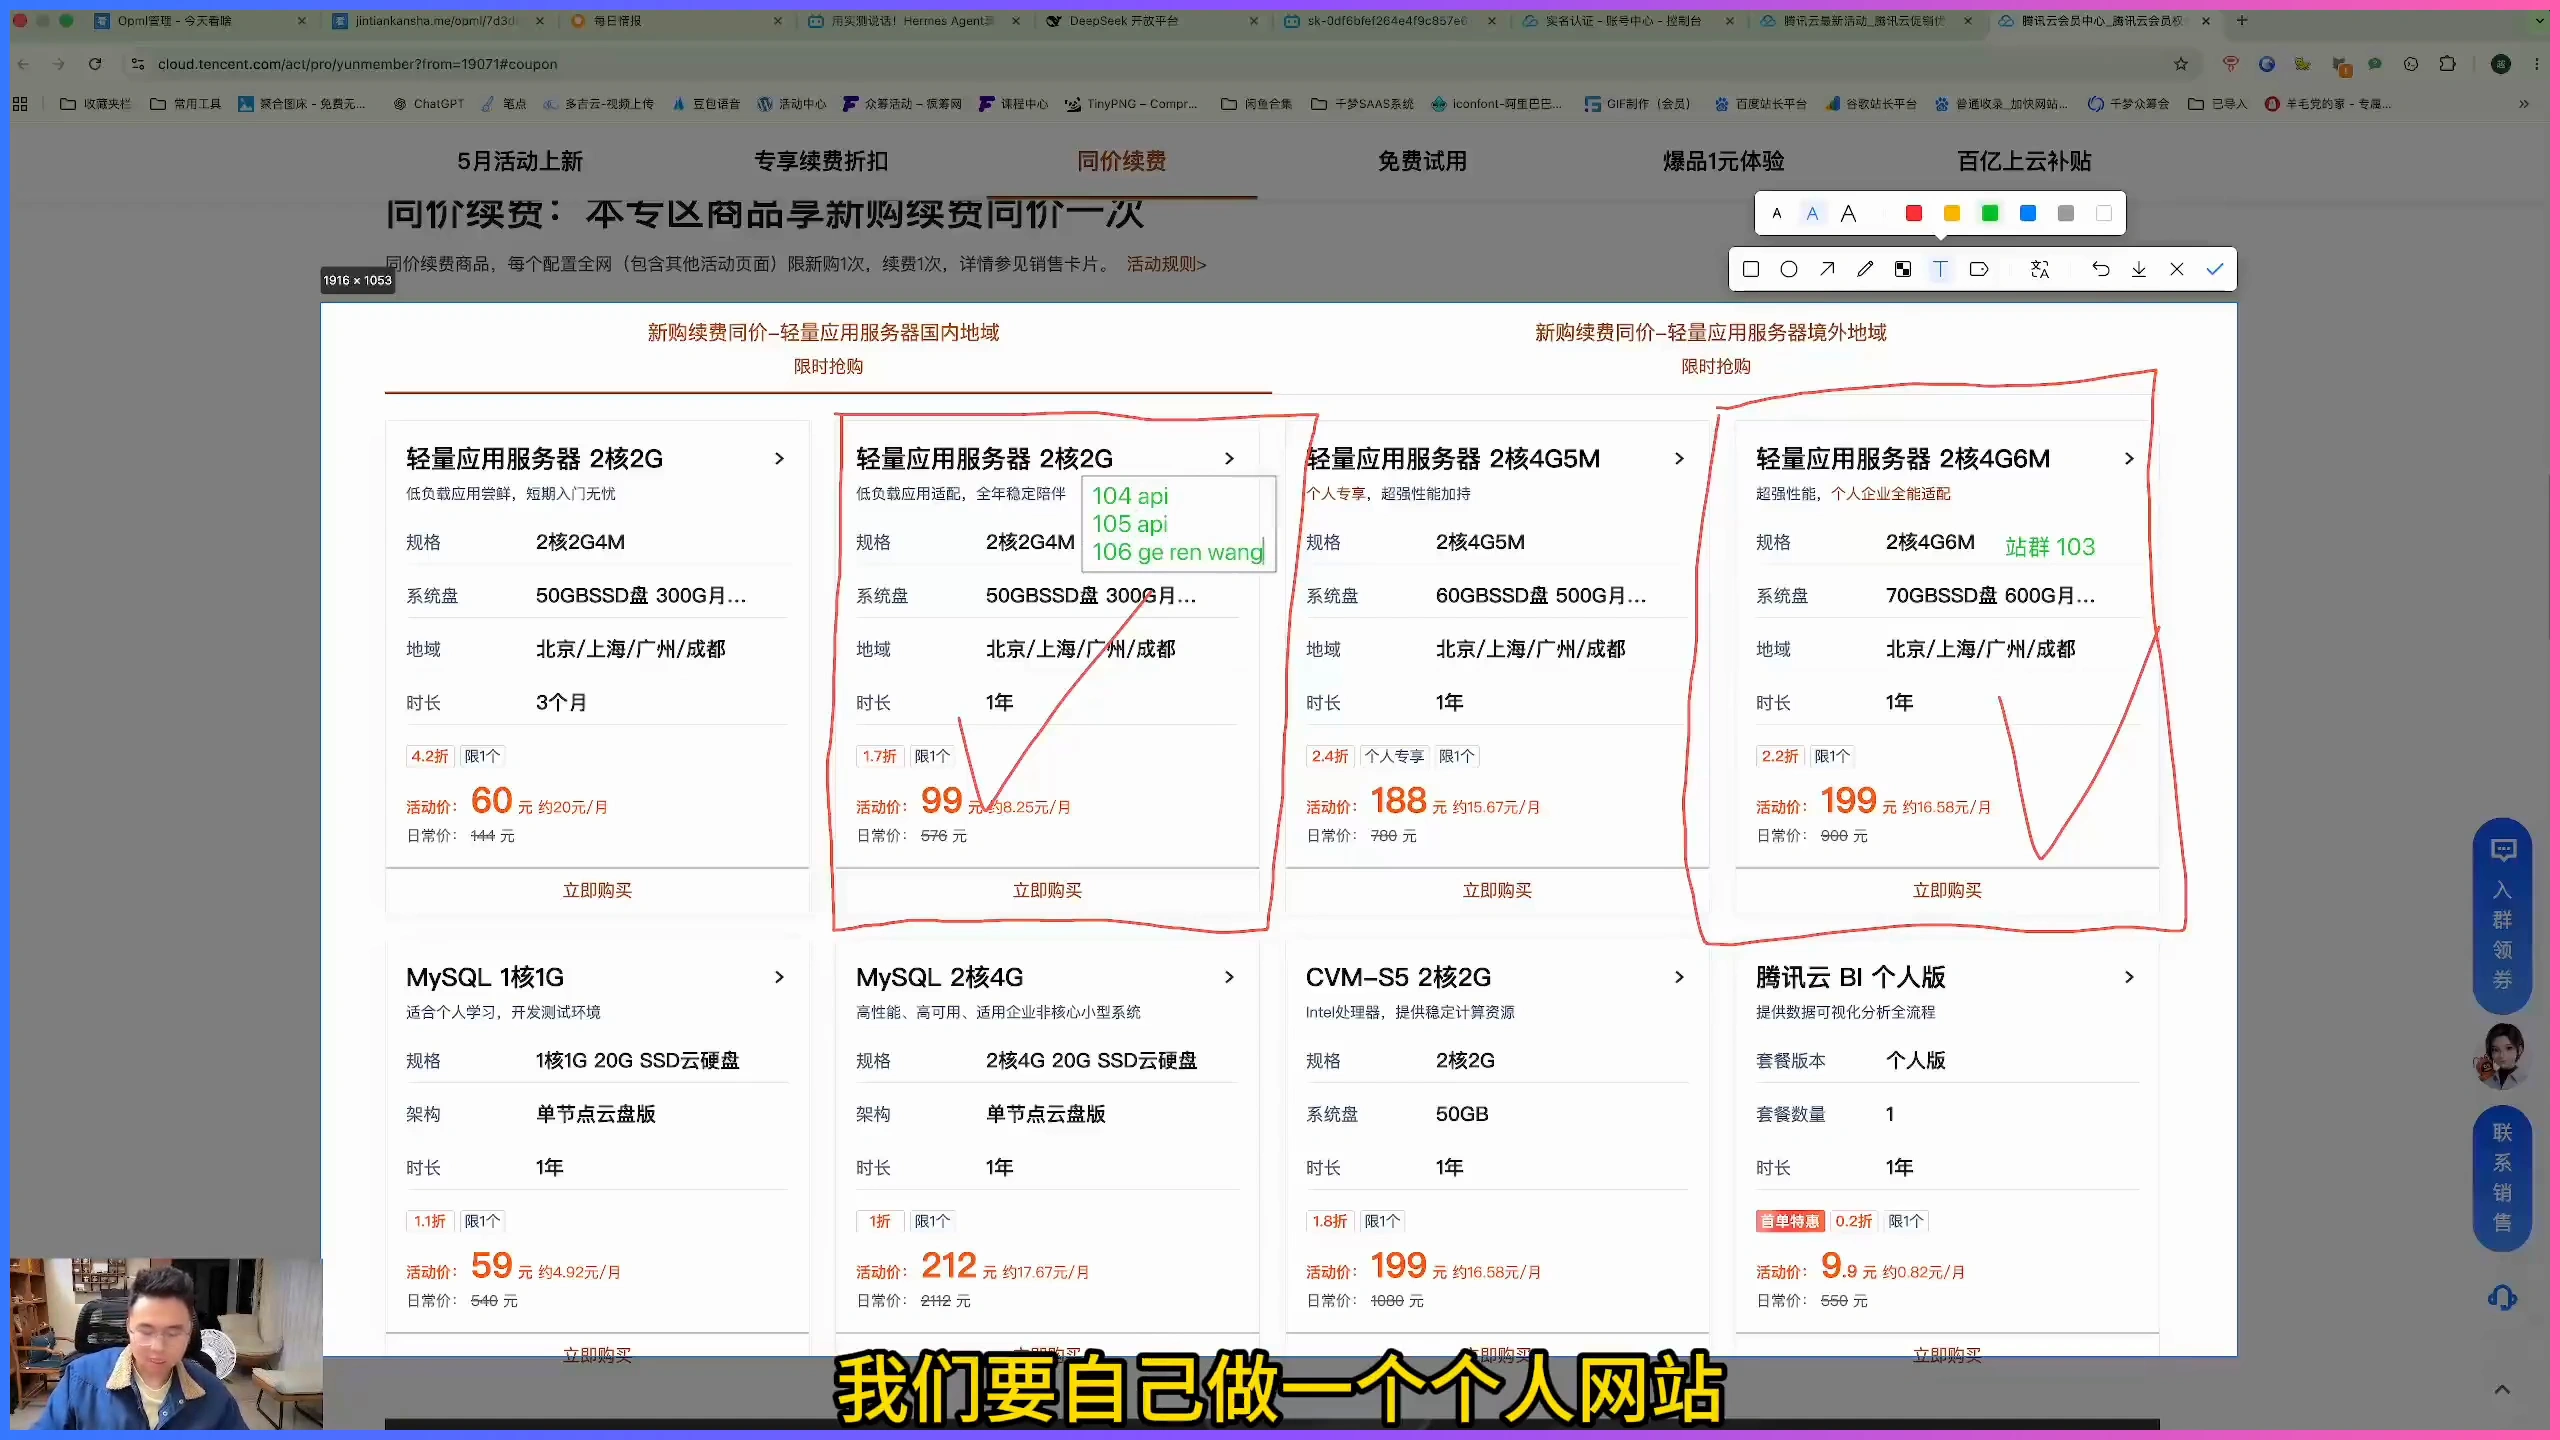The image size is (2560, 1440).
Task: Pick the green color swatch
Action: 1990,213
